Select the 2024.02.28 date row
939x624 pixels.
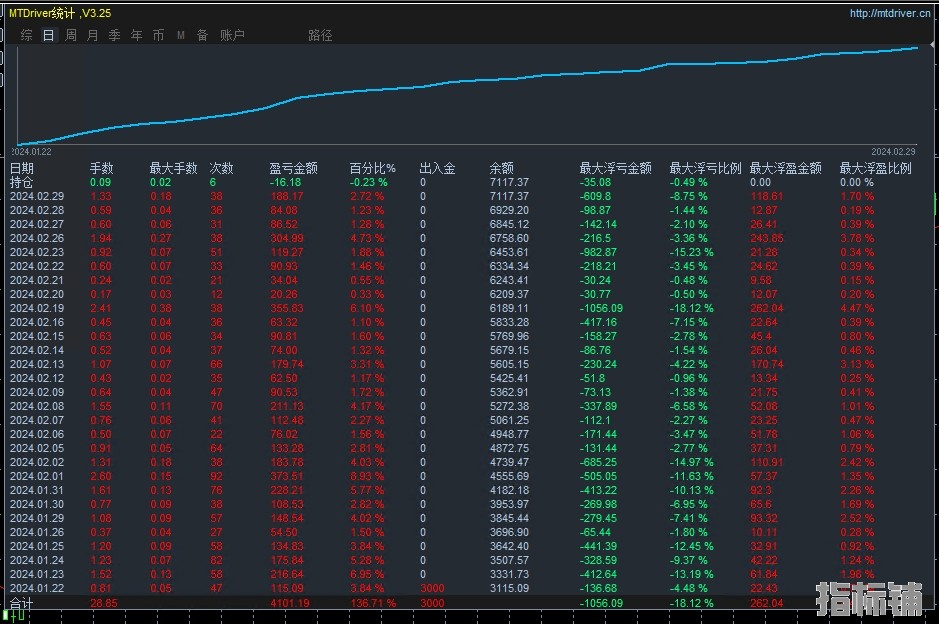coord(37,210)
